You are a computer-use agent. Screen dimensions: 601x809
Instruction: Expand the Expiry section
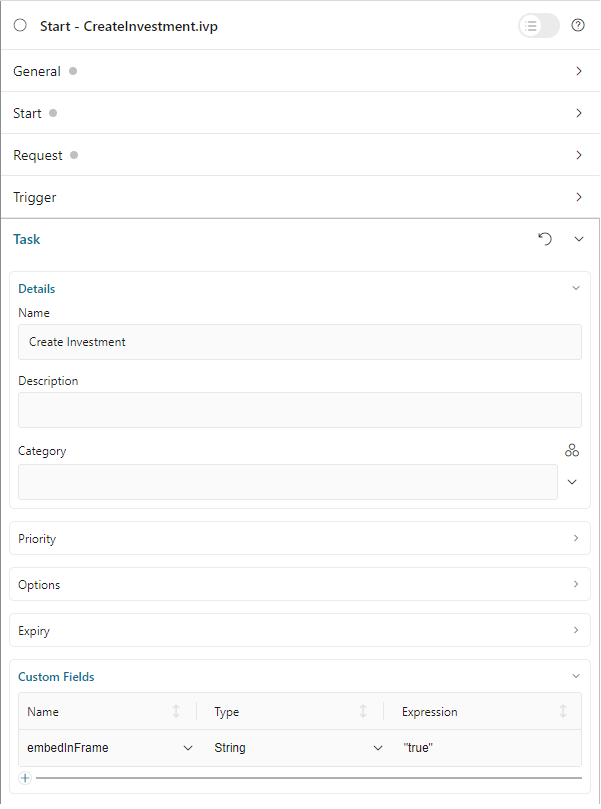pyautogui.click(x=578, y=630)
